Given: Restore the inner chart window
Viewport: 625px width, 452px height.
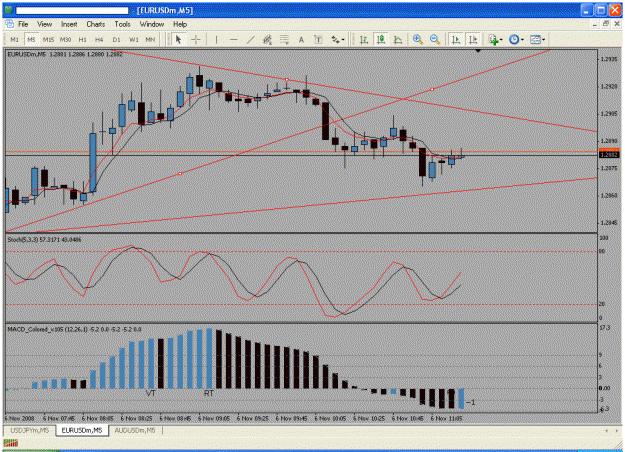Looking at the screenshot, I should coord(605,24).
